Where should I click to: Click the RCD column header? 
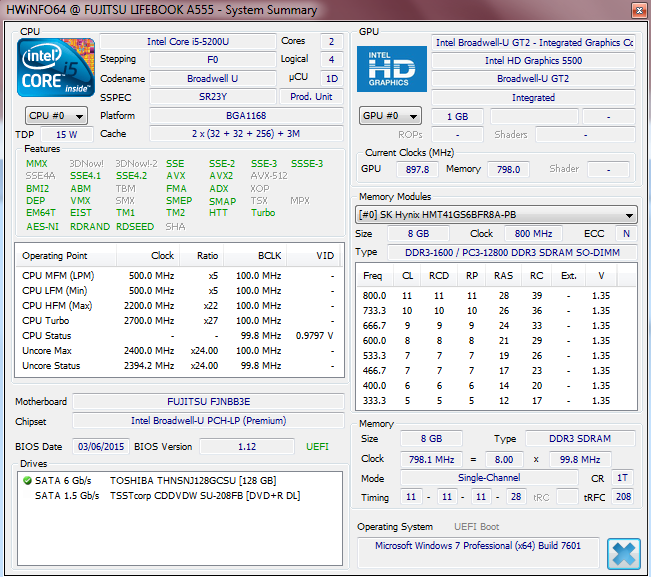click(x=439, y=276)
